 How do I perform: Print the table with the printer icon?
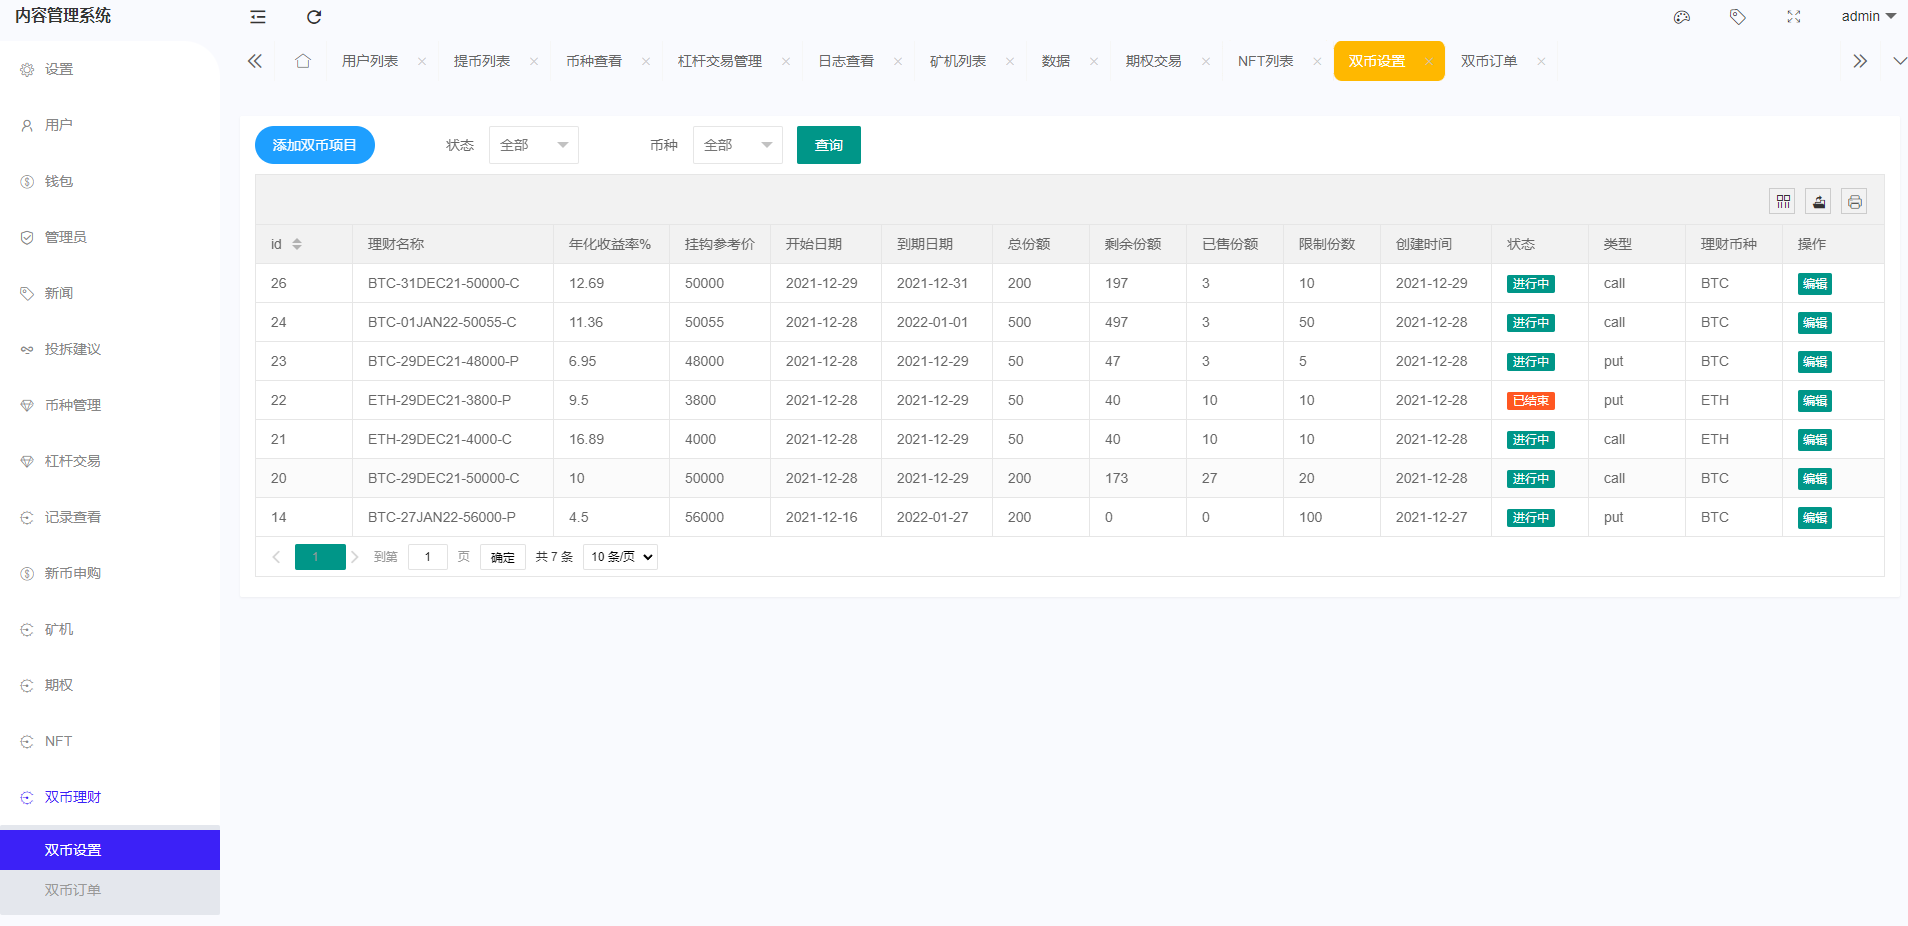1854,201
